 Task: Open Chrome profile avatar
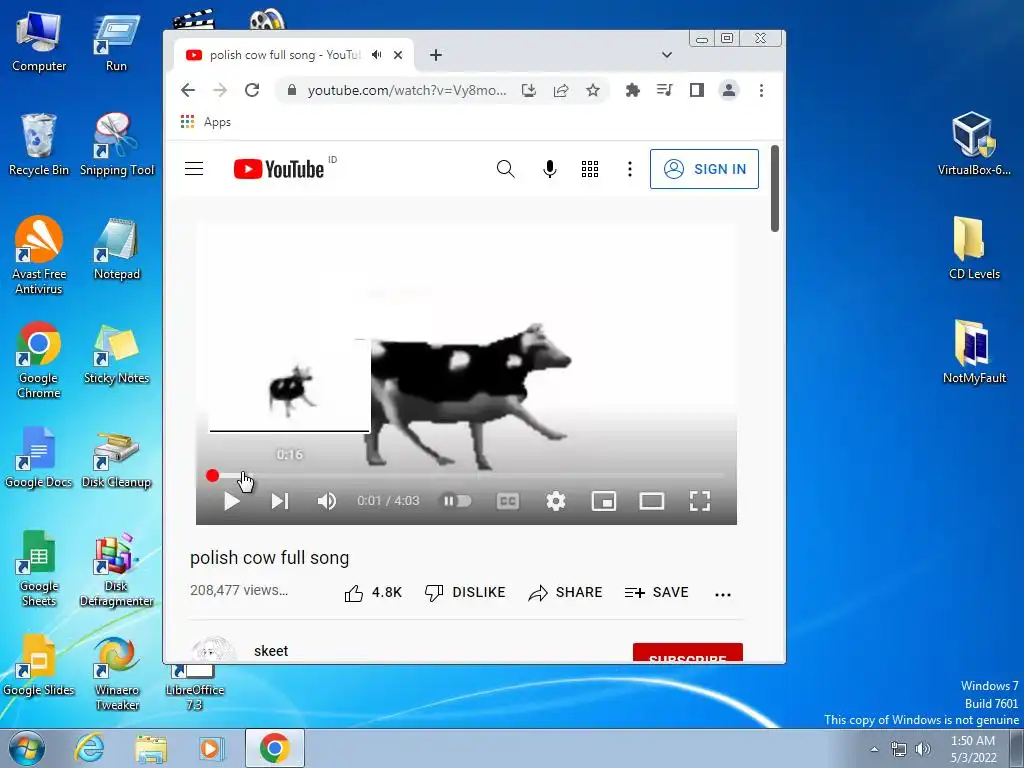(x=729, y=90)
